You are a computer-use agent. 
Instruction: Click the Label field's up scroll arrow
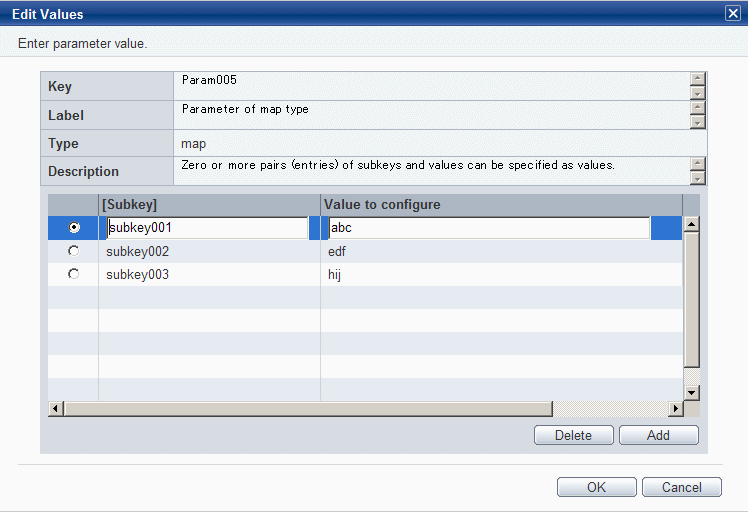click(697, 108)
